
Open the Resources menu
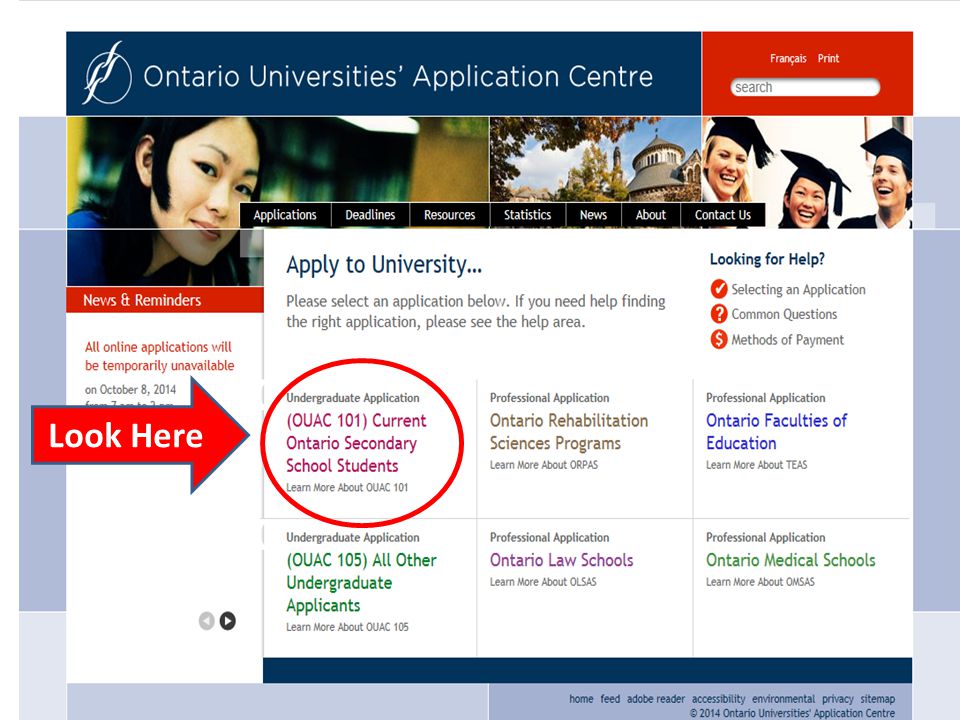[x=449, y=215]
